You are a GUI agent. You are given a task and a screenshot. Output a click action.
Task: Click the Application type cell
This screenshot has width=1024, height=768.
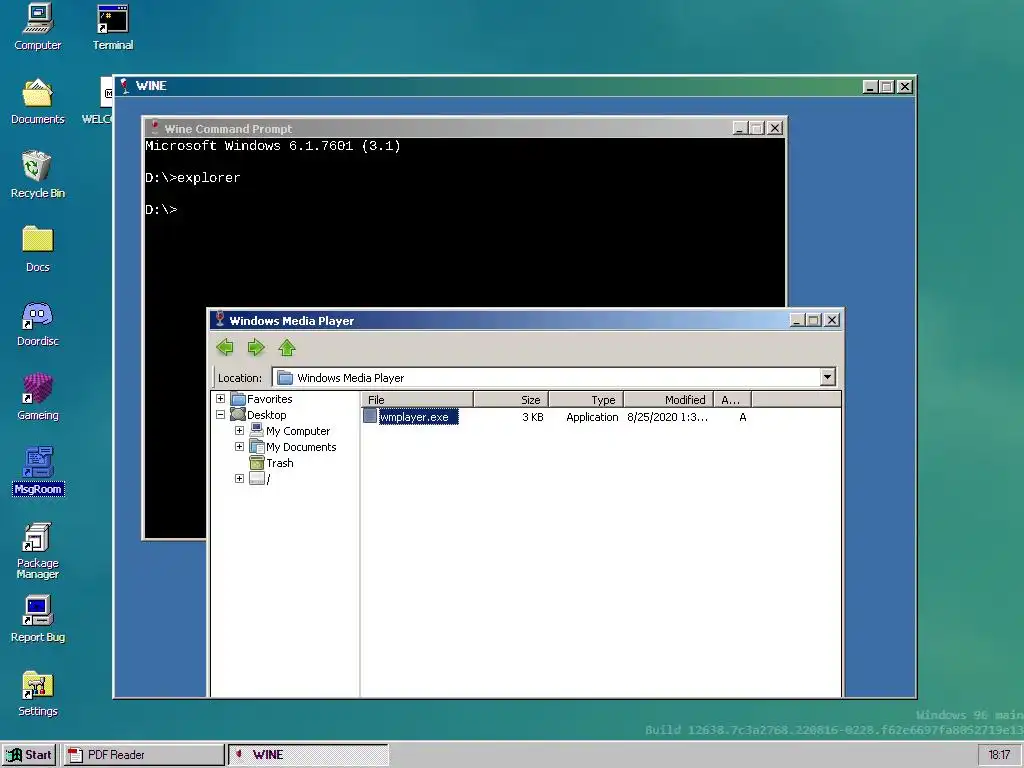(592, 417)
